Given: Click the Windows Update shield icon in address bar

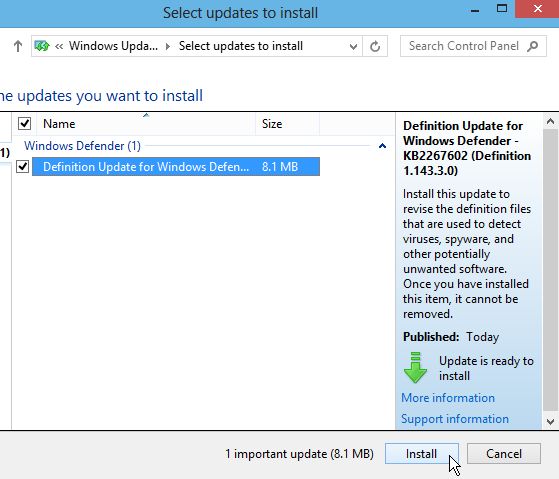Looking at the screenshot, I should click(x=42, y=46).
